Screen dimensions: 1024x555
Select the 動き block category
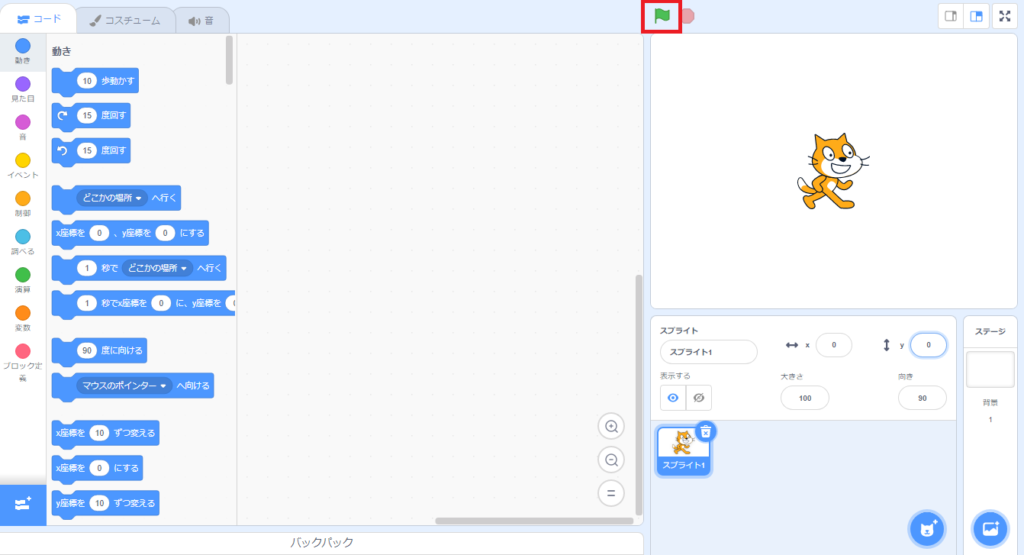coord(23,51)
